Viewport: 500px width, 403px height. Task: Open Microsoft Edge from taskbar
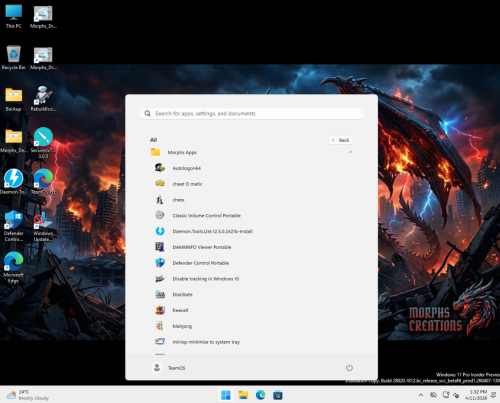point(260,395)
